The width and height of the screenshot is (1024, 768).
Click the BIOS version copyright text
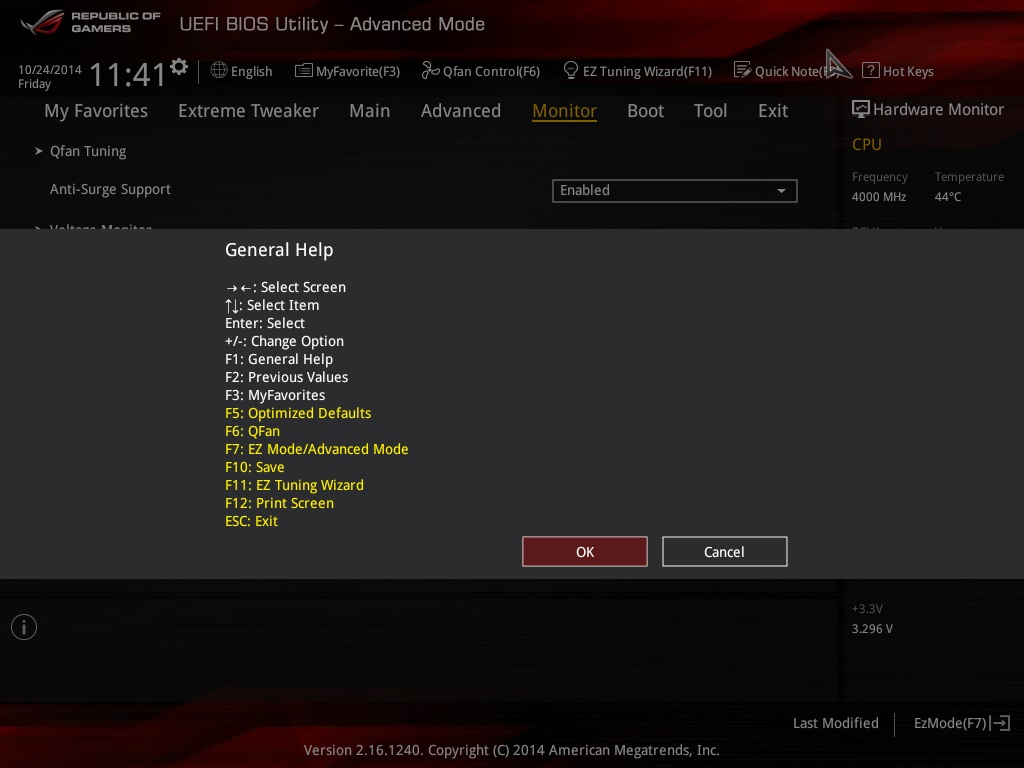point(511,750)
